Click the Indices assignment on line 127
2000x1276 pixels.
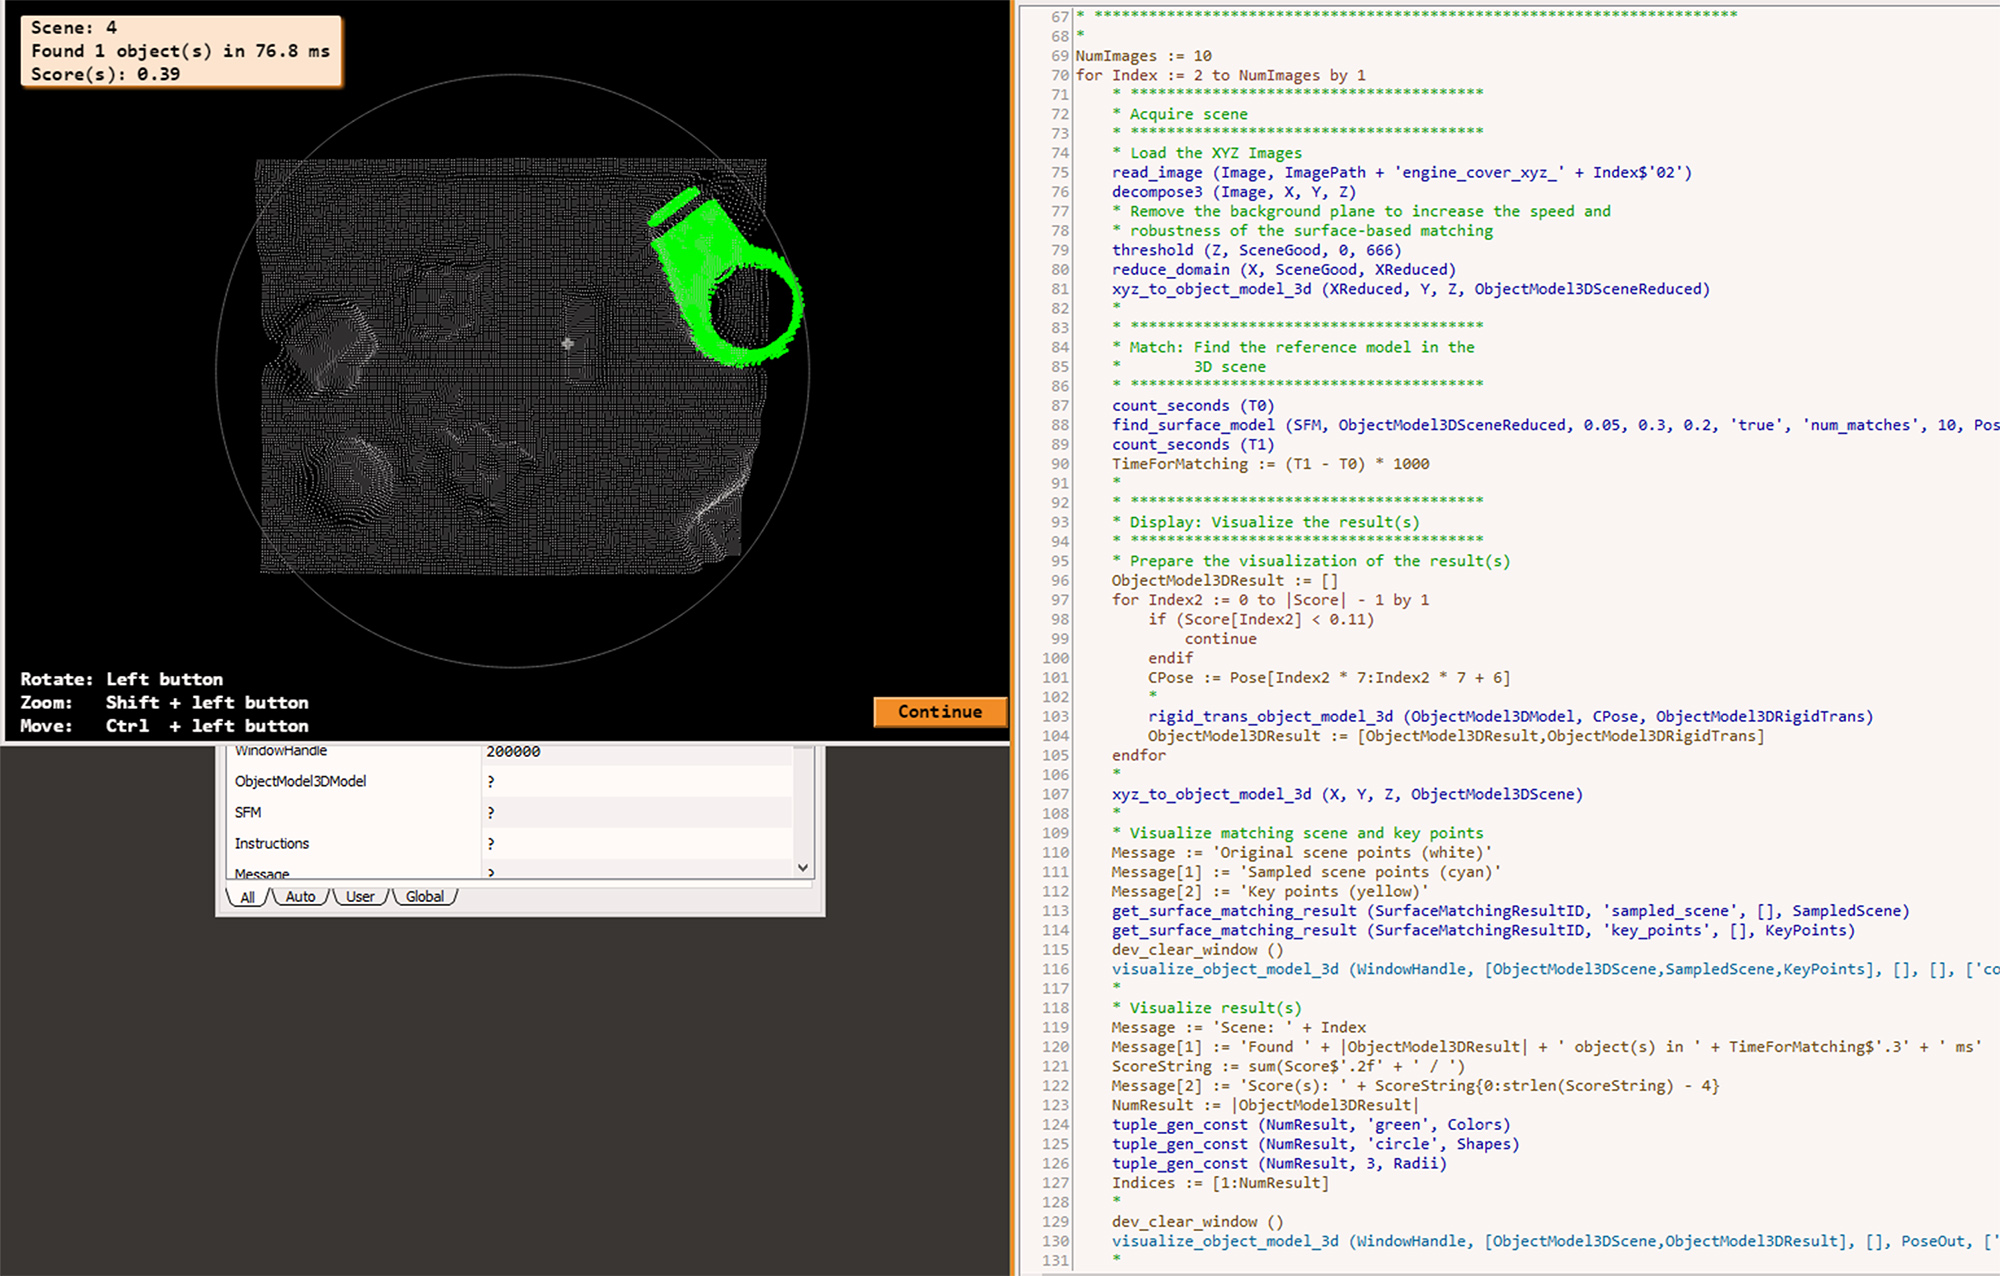[1220, 1183]
